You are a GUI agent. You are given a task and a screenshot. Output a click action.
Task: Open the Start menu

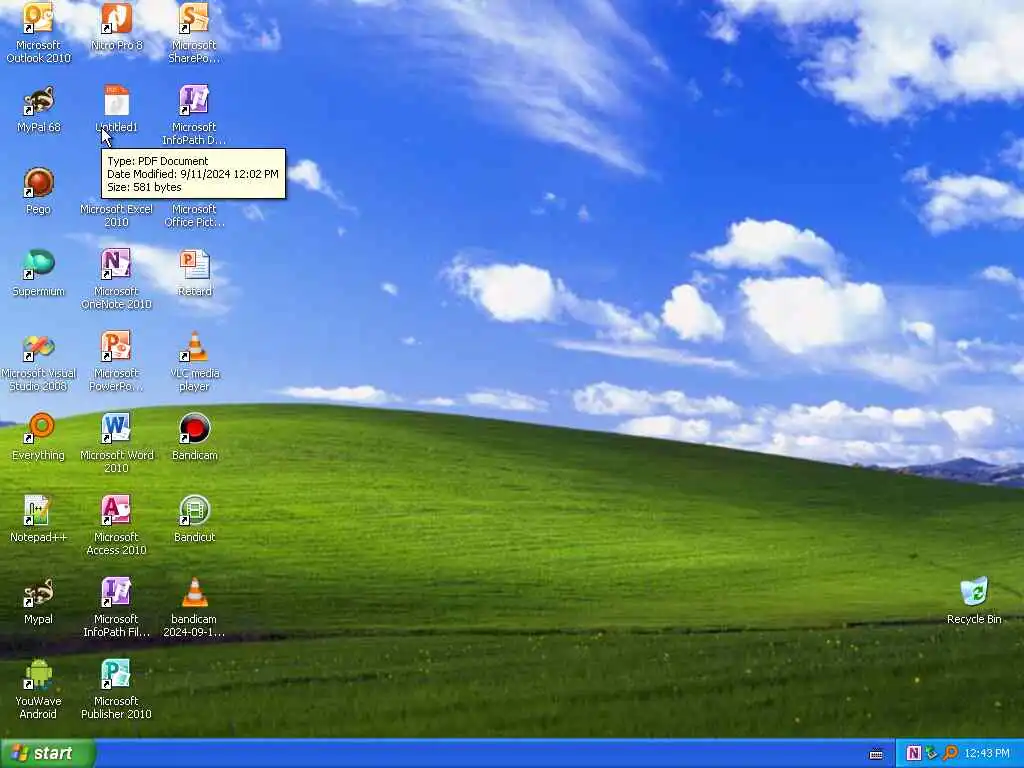tap(48, 753)
